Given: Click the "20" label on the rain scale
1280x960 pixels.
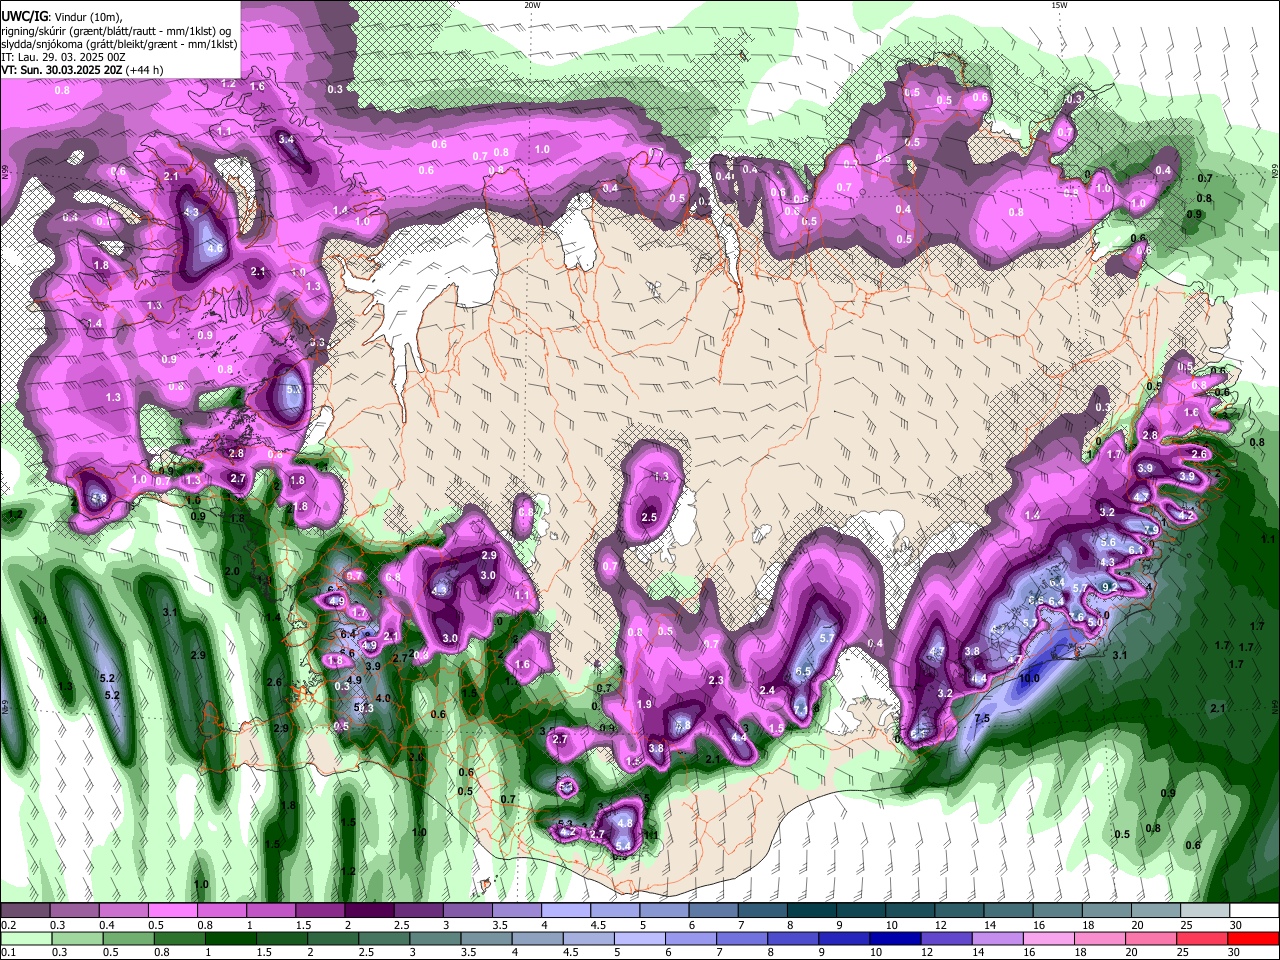Looking at the screenshot, I should click(x=1132, y=952).
